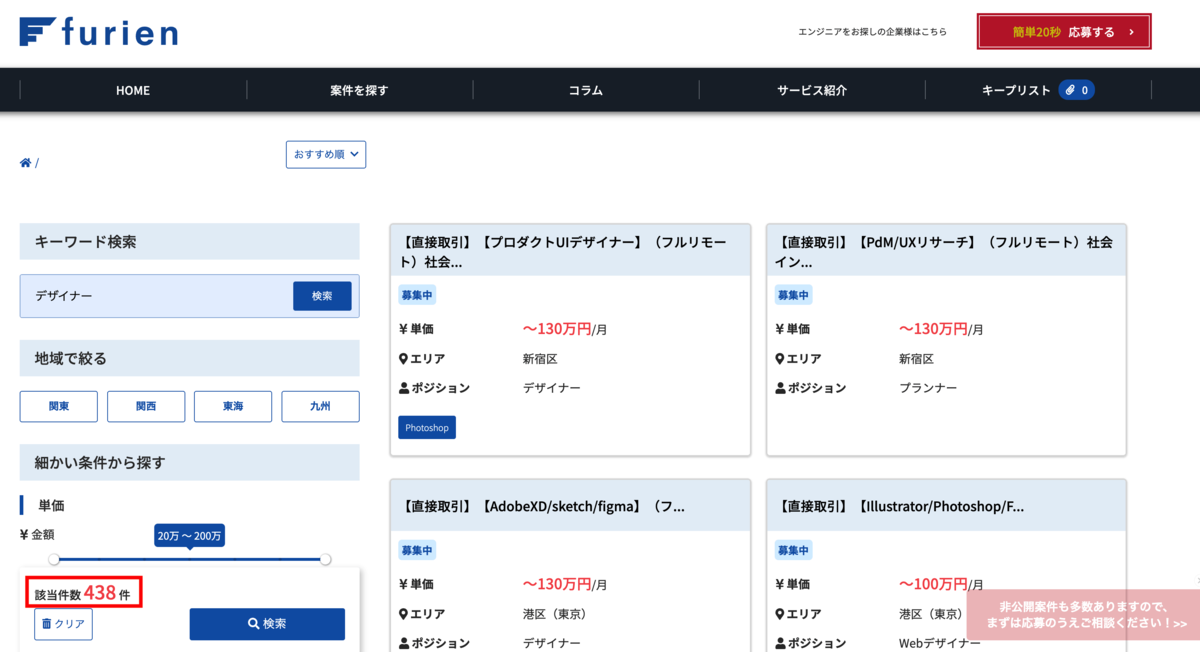The width and height of the screenshot is (1200, 652).
Task: Click the yen icon beside 金額 label
Action: 24,535
